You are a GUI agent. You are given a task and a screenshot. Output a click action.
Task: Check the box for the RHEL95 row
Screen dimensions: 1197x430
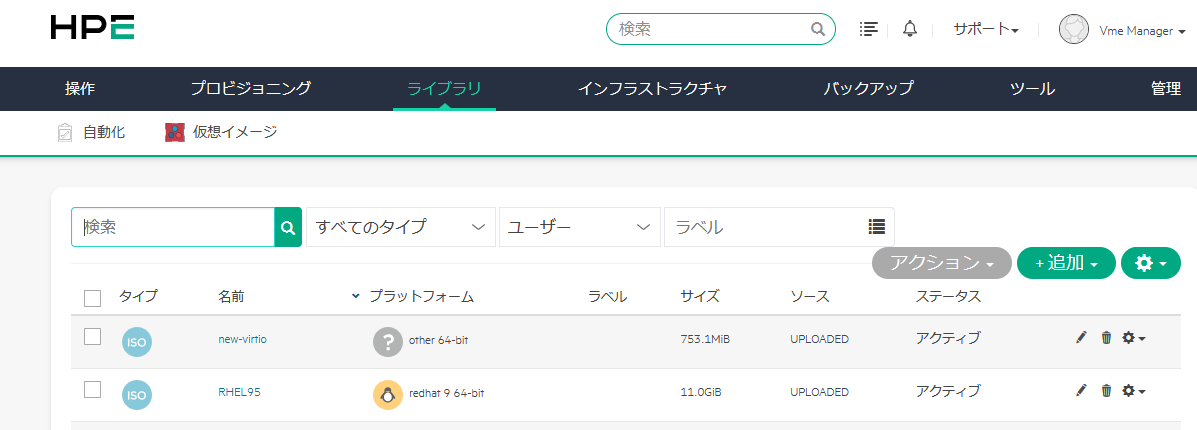[x=93, y=389]
